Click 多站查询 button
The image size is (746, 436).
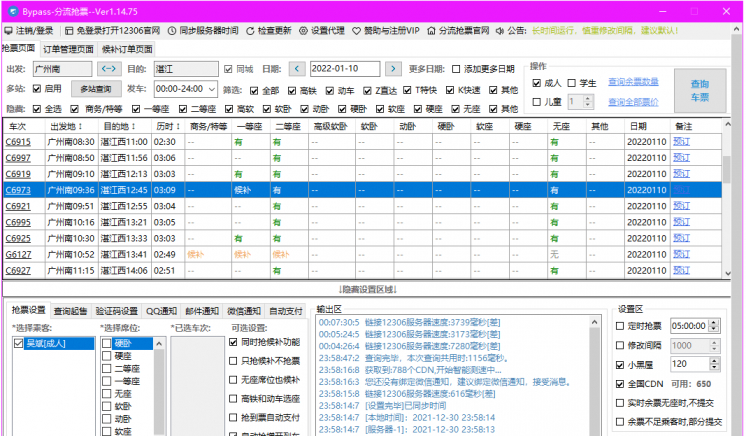[x=96, y=89]
